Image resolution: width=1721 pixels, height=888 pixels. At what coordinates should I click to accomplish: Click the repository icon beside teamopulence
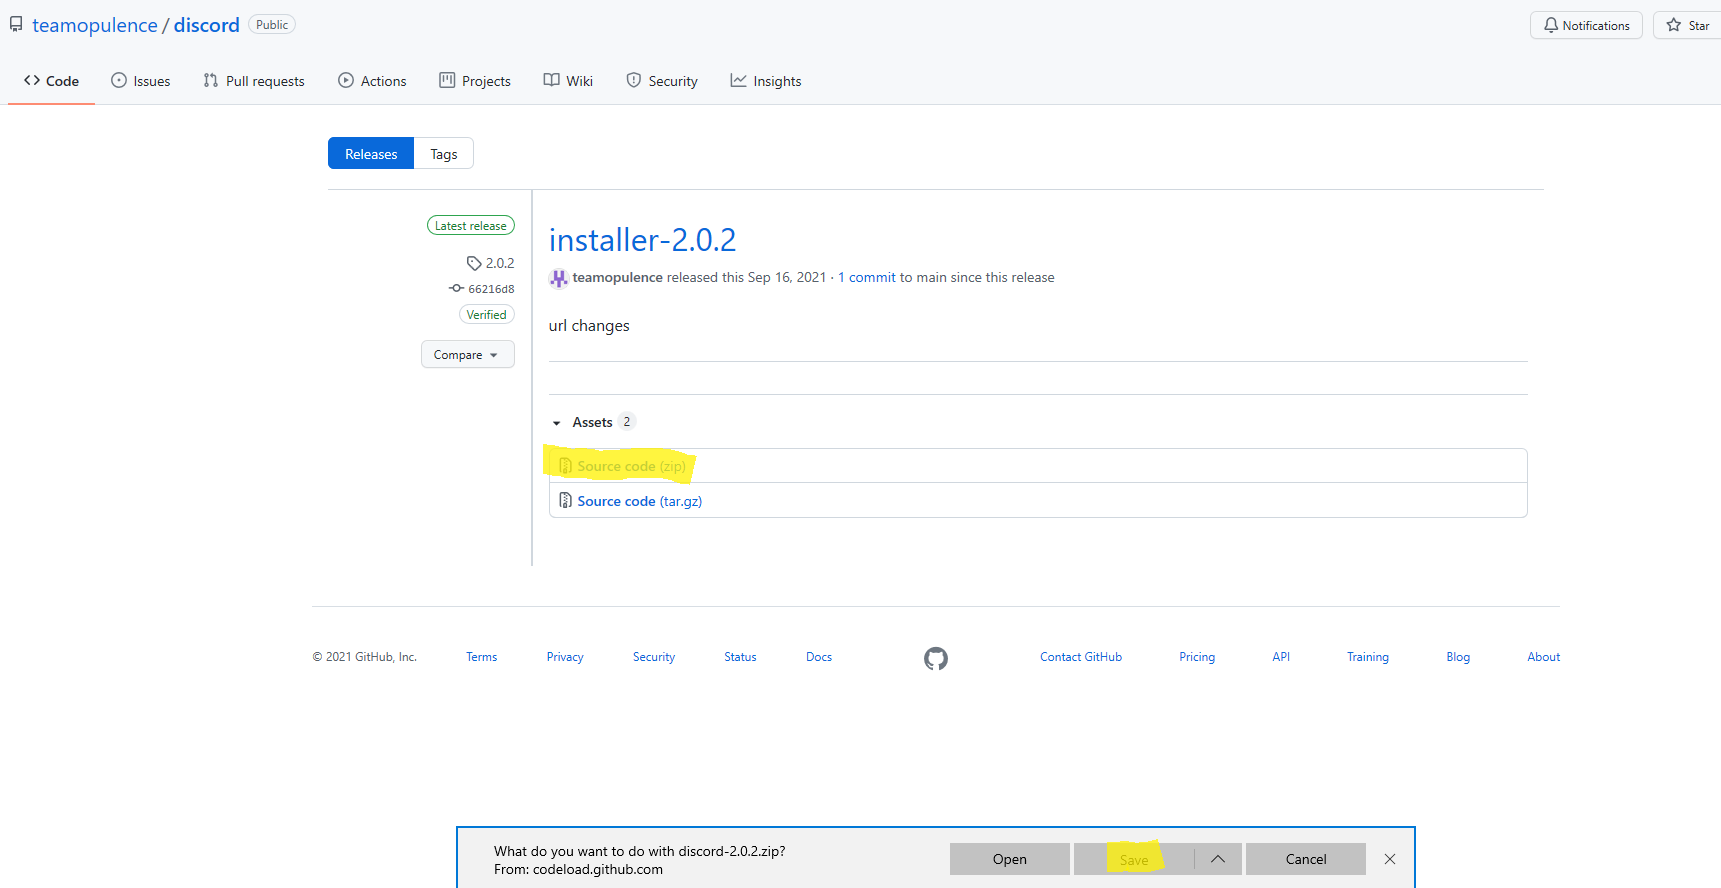(16, 24)
